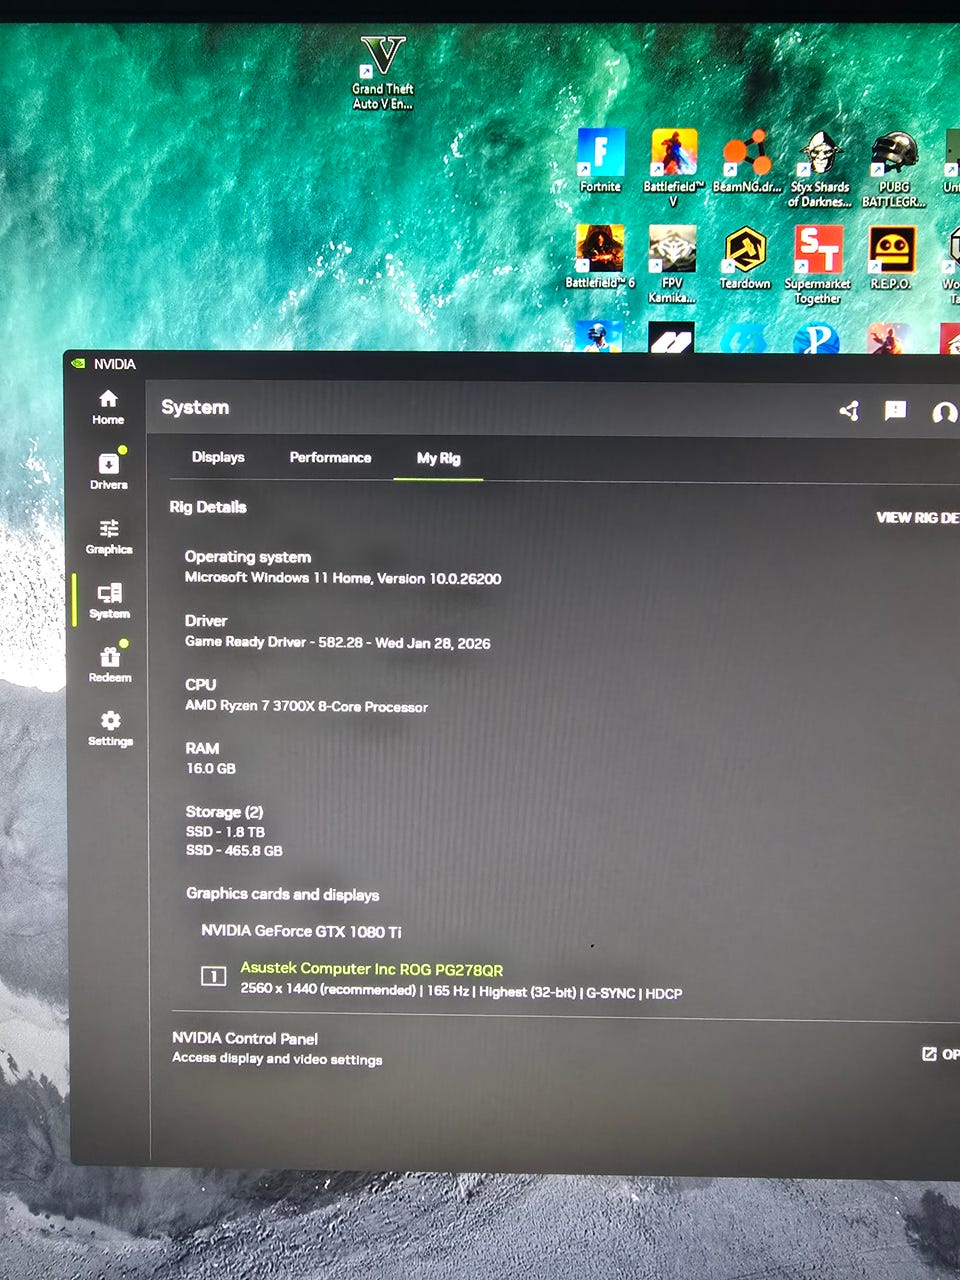Click the 'SSD - 465.8 GB' storage entry
Screen dimensions: 960x1280
point(234,850)
